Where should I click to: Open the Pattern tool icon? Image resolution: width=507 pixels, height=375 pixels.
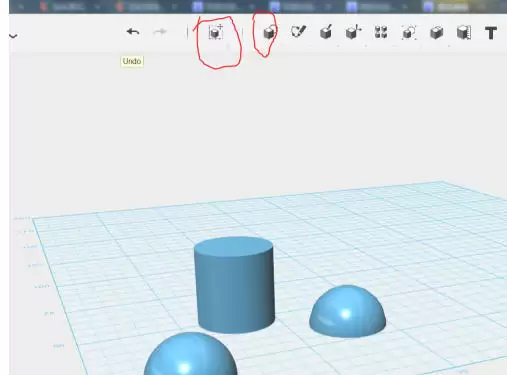381,32
